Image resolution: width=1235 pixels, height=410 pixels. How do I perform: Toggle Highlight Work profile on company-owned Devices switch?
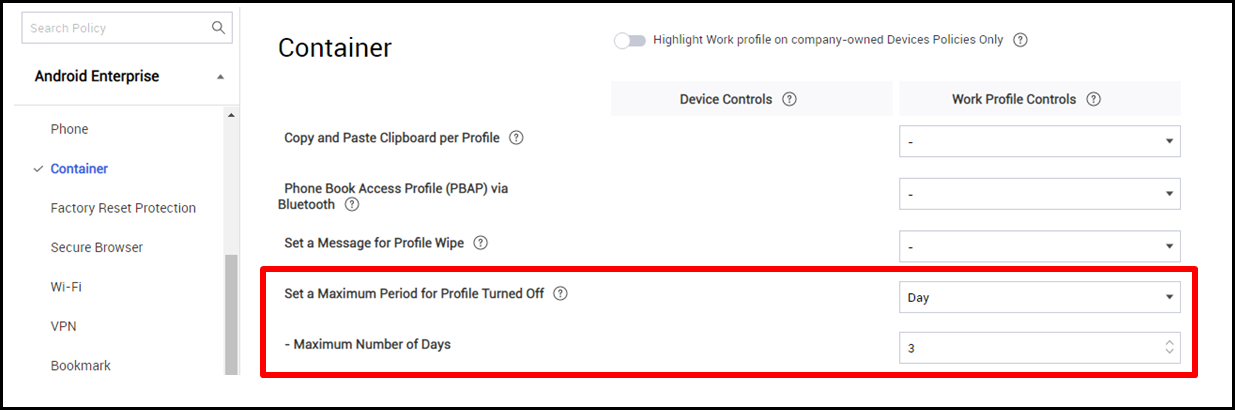pos(630,40)
